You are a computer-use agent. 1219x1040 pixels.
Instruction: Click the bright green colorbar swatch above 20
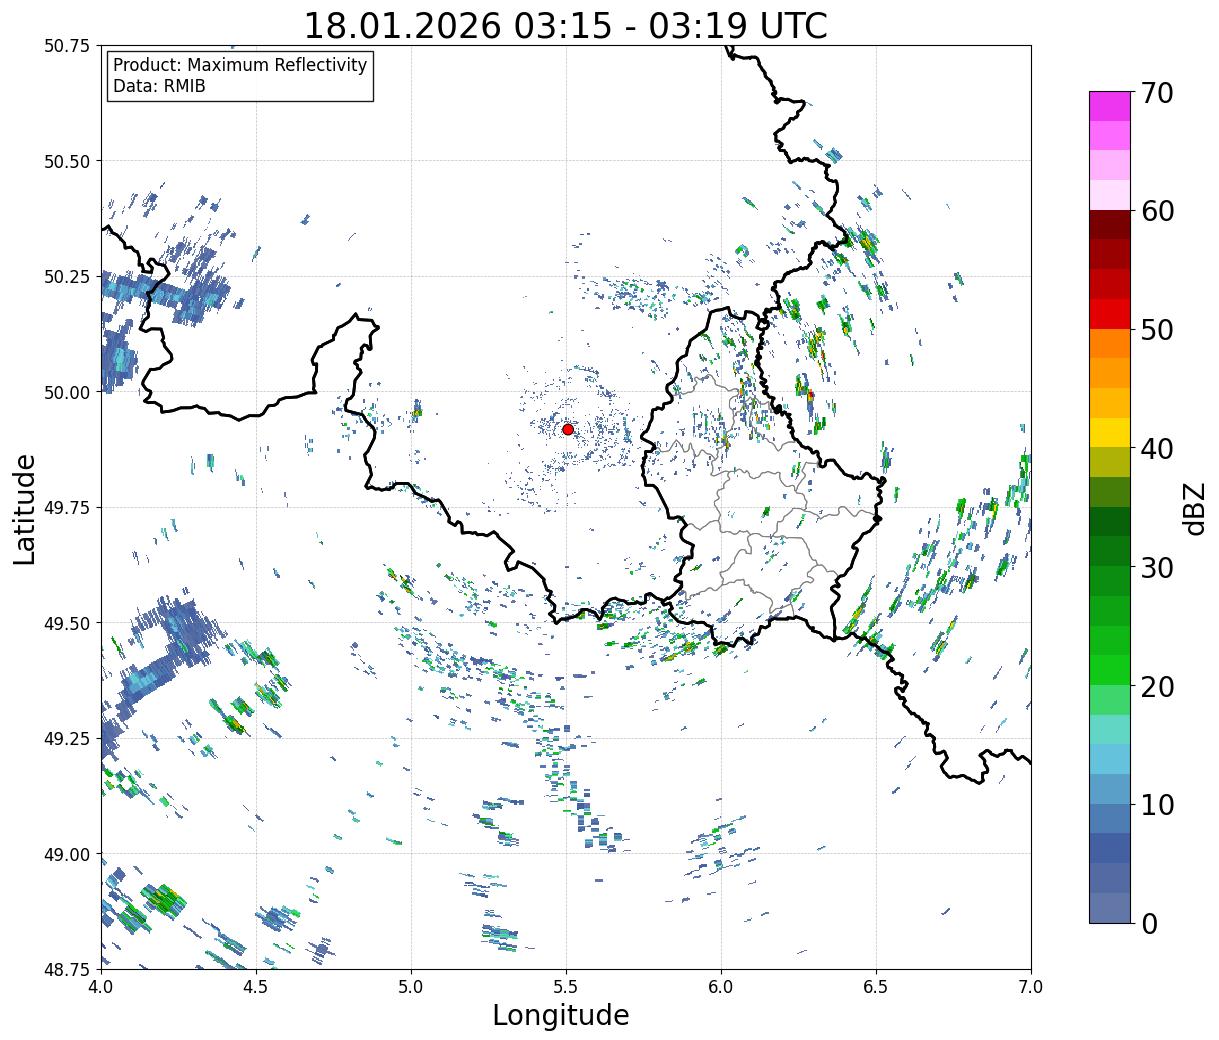click(x=1110, y=670)
